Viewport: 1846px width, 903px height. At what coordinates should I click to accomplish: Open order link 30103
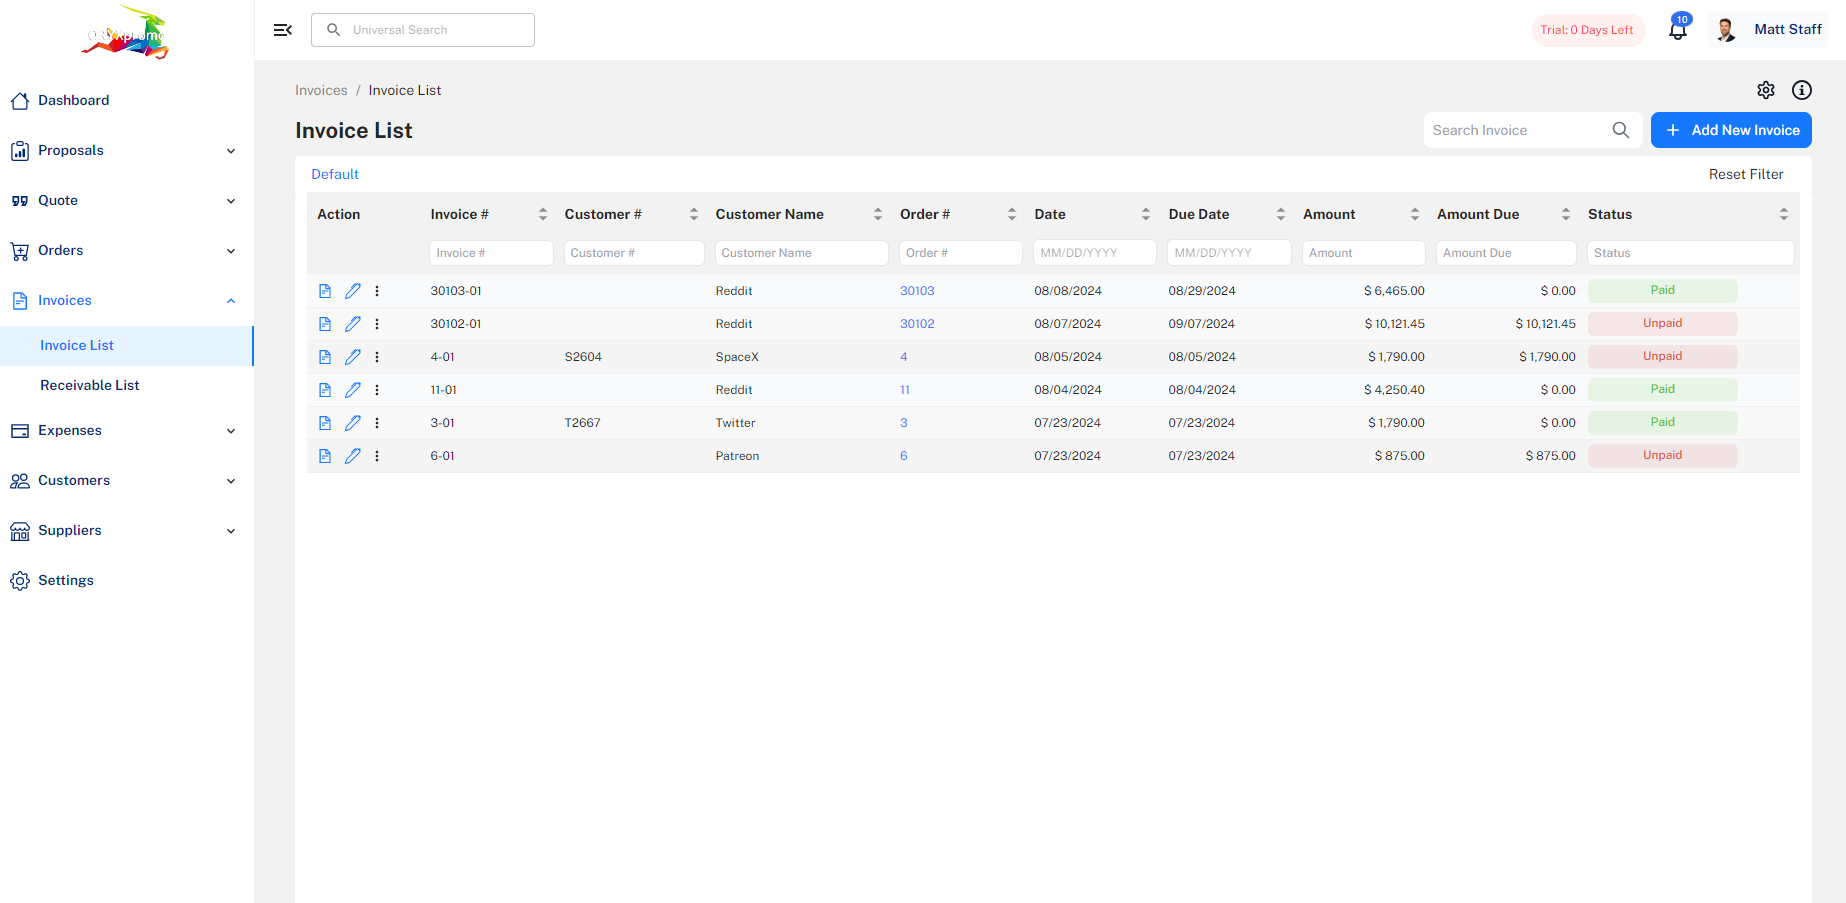917,291
